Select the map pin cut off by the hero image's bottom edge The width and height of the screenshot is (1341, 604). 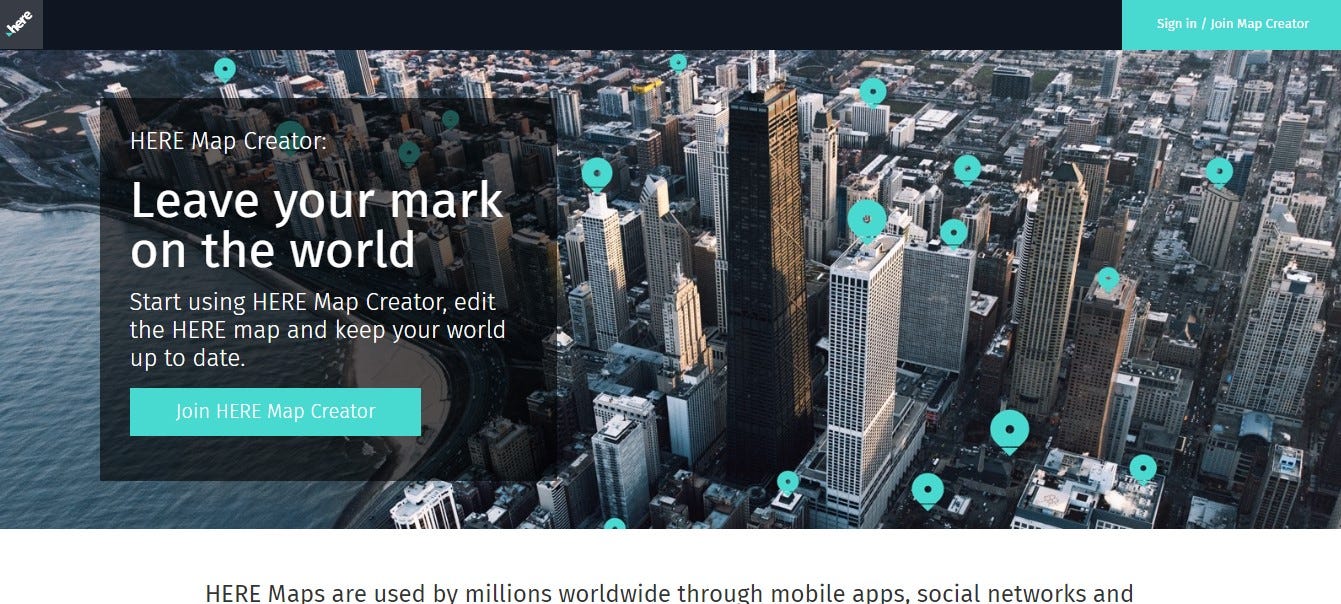[x=614, y=524]
